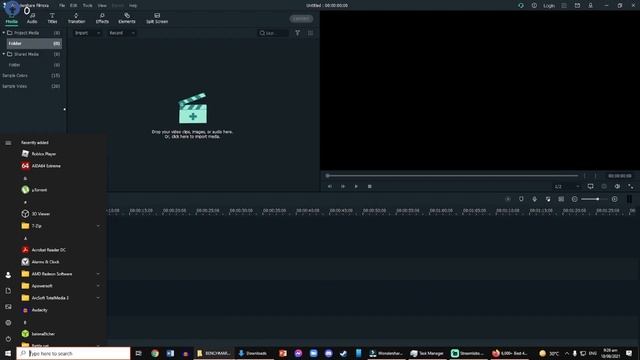Open the preview quality 1/2 dropdown
Image resolution: width=640 pixels, height=360 pixels.
(x=567, y=187)
